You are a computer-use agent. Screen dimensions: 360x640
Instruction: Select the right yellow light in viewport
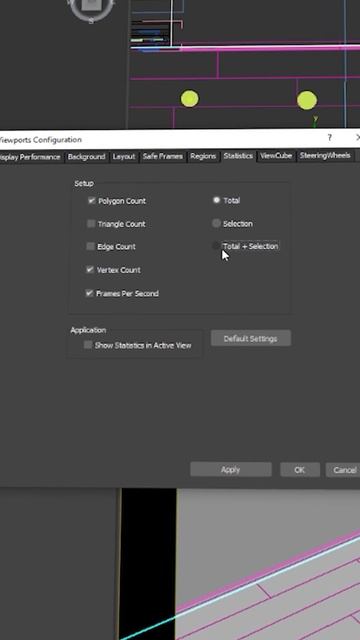click(307, 100)
